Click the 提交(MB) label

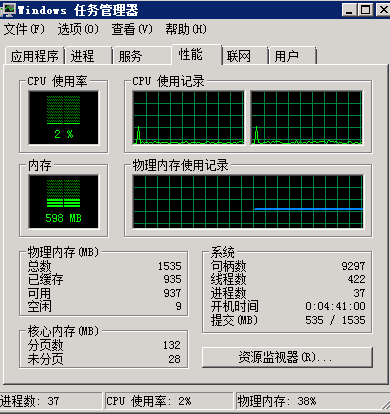(234, 321)
